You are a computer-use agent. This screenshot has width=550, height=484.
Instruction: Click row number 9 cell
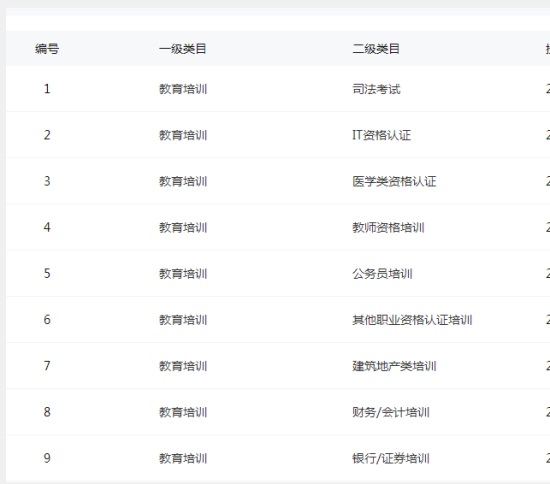[x=47, y=458]
